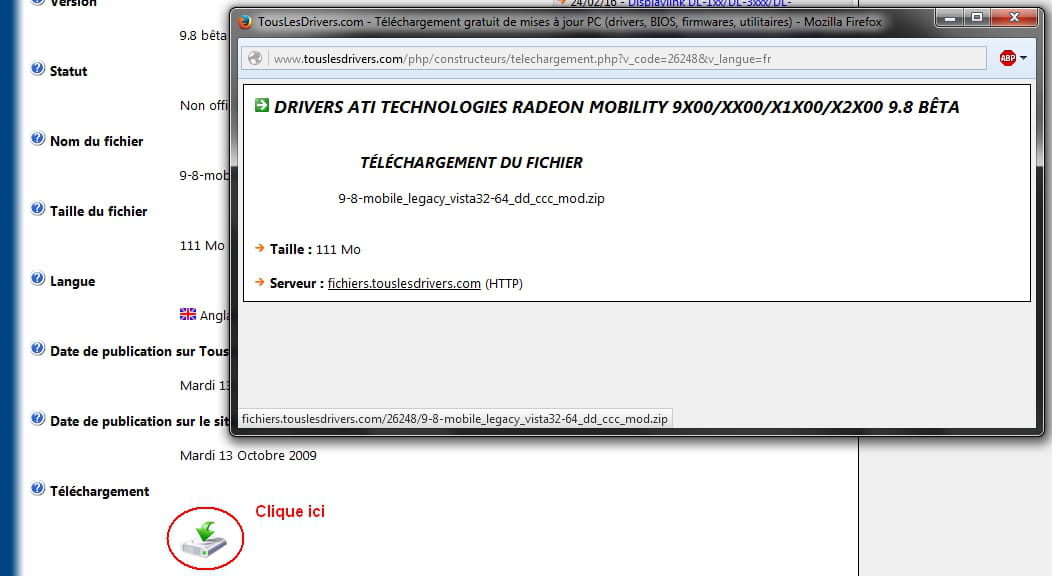Click the 'Téléchargement' label

click(x=99, y=492)
